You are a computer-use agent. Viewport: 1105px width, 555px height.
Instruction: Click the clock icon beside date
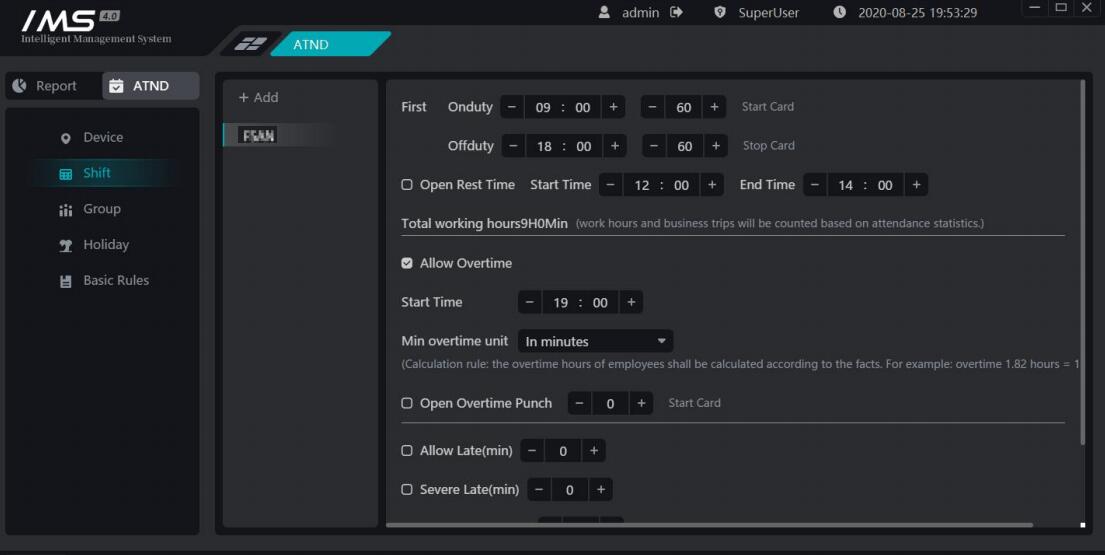(x=839, y=12)
